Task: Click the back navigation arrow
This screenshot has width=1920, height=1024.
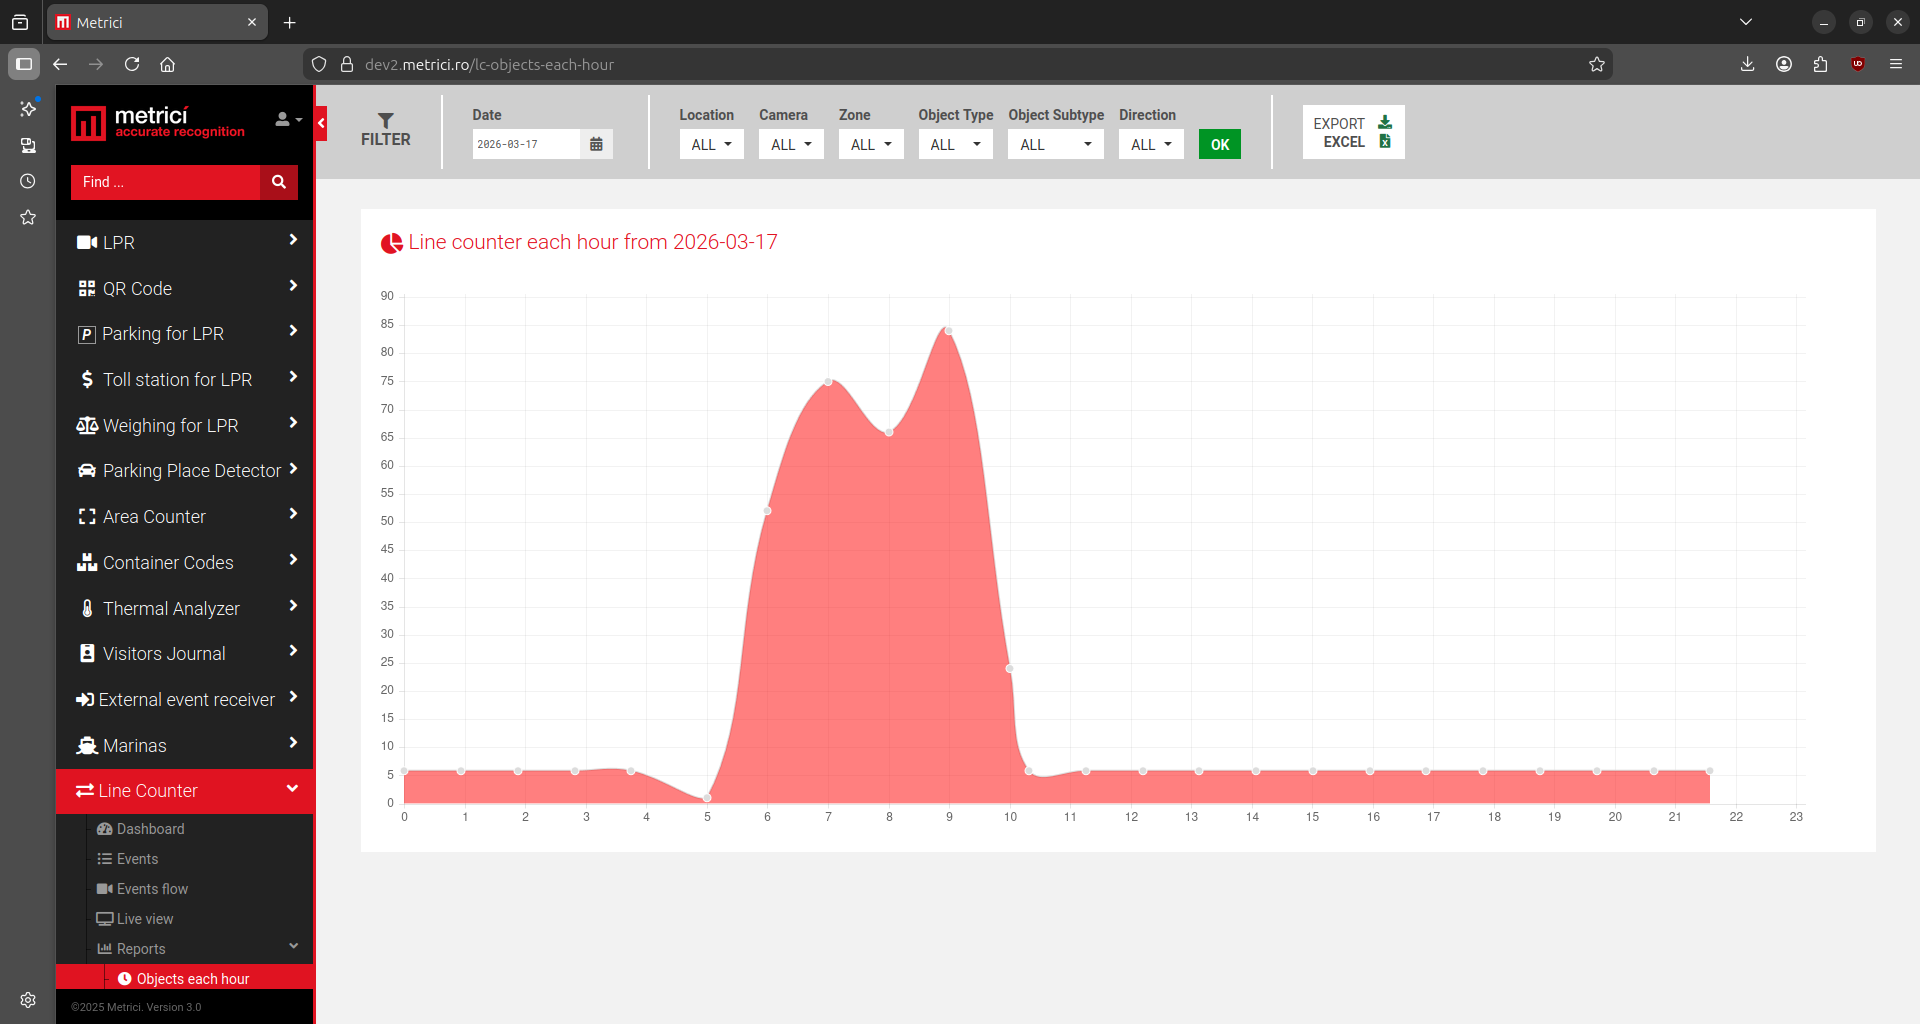Action: click(x=60, y=64)
